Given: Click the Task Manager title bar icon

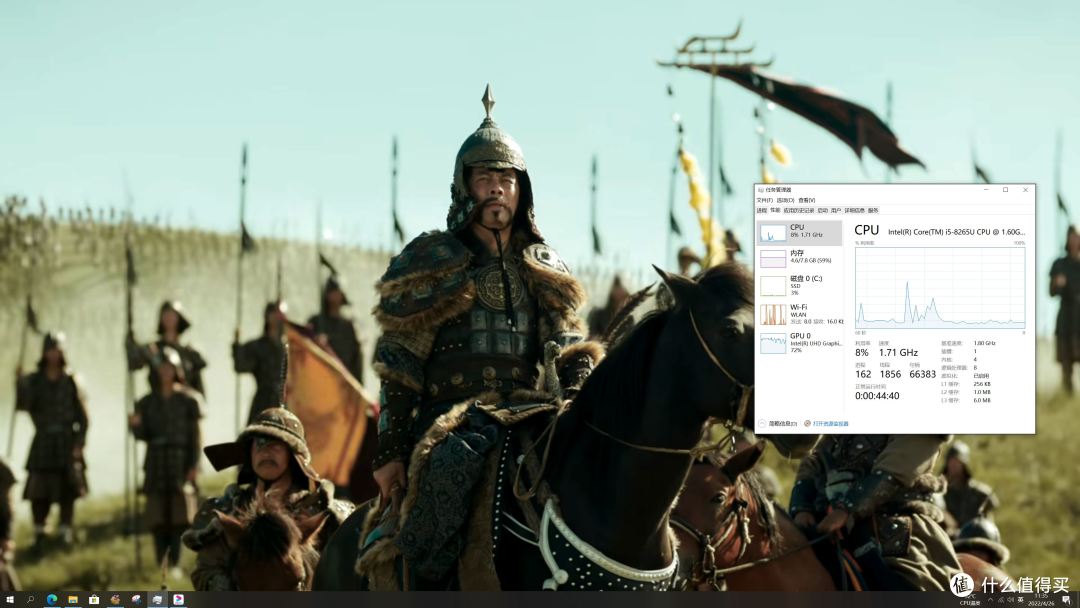Looking at the screenshot, I should [x=761, y=190].
